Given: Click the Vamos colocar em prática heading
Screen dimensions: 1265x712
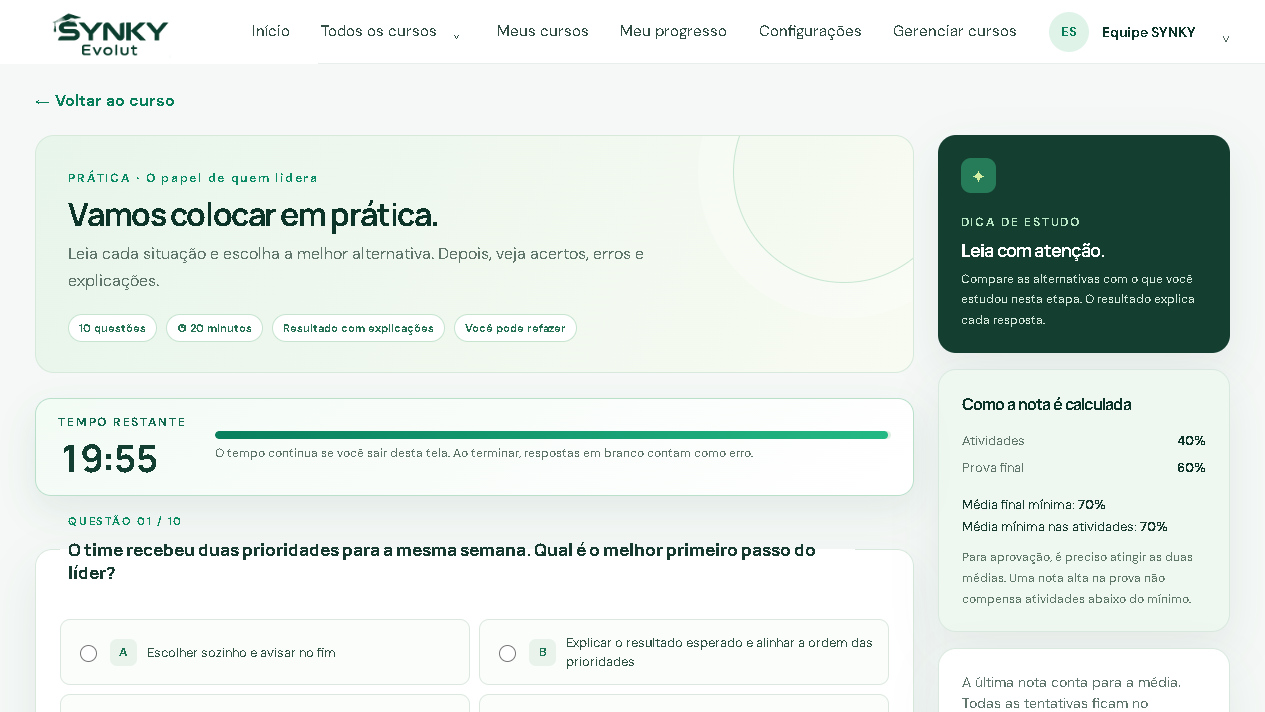Looking at the screenshot, I should pyautogui.click(x=253, y=215).
